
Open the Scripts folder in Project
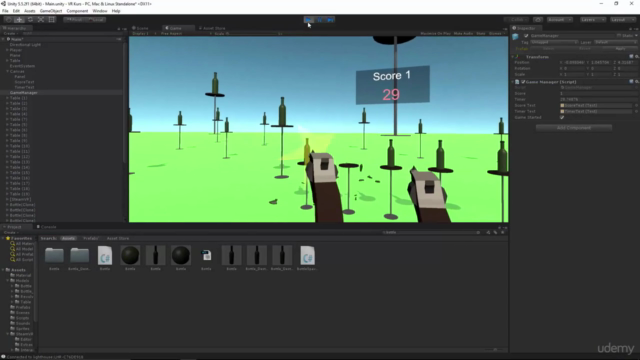tap(22, 318)
